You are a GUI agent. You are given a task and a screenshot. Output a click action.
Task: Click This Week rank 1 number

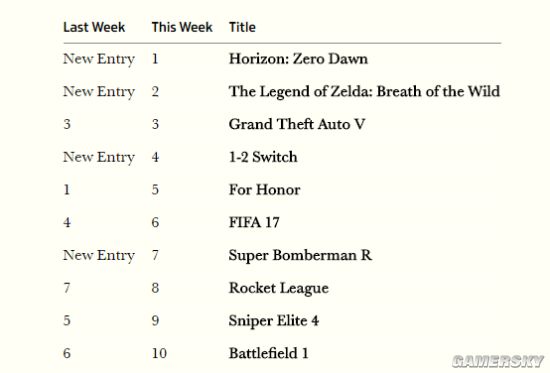click(x=155, y=59)
